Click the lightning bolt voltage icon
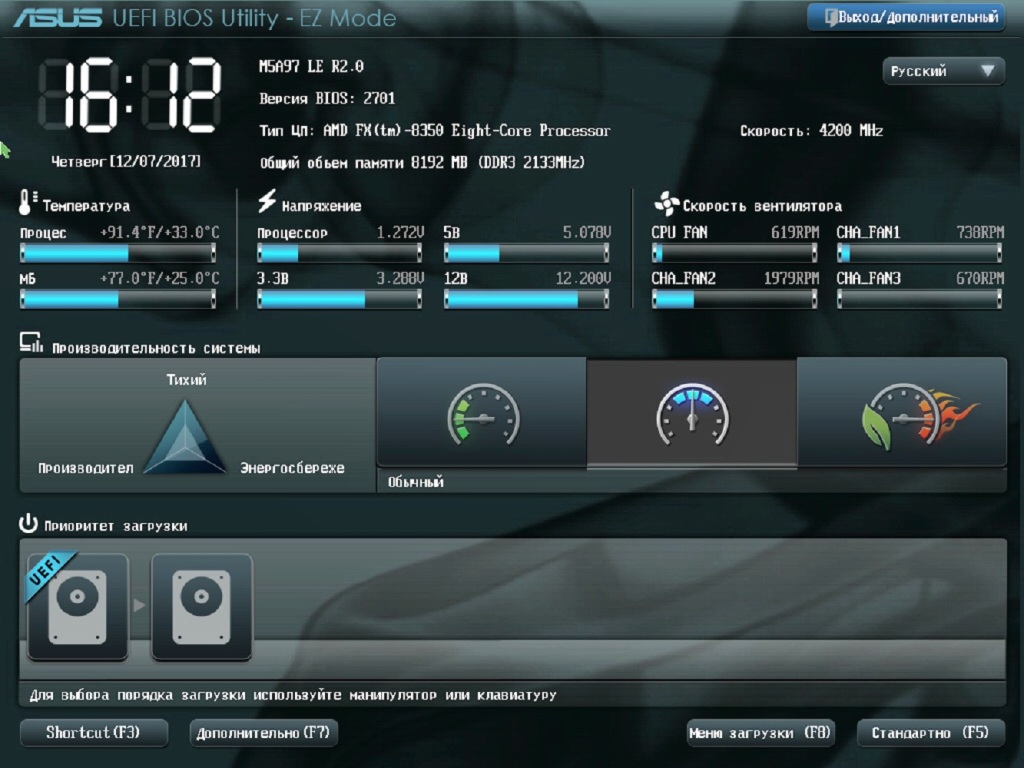This screenshot has height=768, width=1024. [266, 201]
